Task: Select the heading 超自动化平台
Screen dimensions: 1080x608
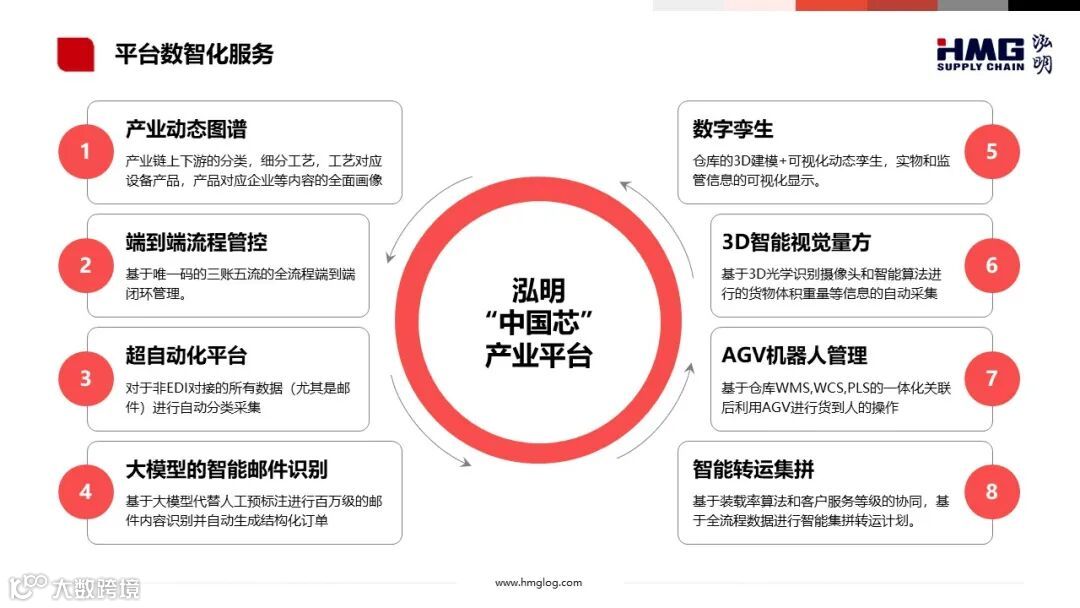Action: click(186, 355)
